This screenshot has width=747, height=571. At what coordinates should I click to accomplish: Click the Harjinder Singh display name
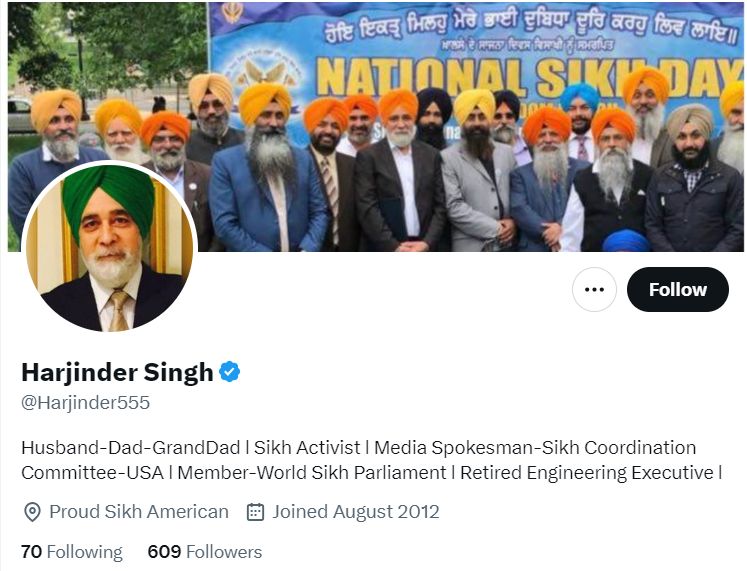[117, 372]
